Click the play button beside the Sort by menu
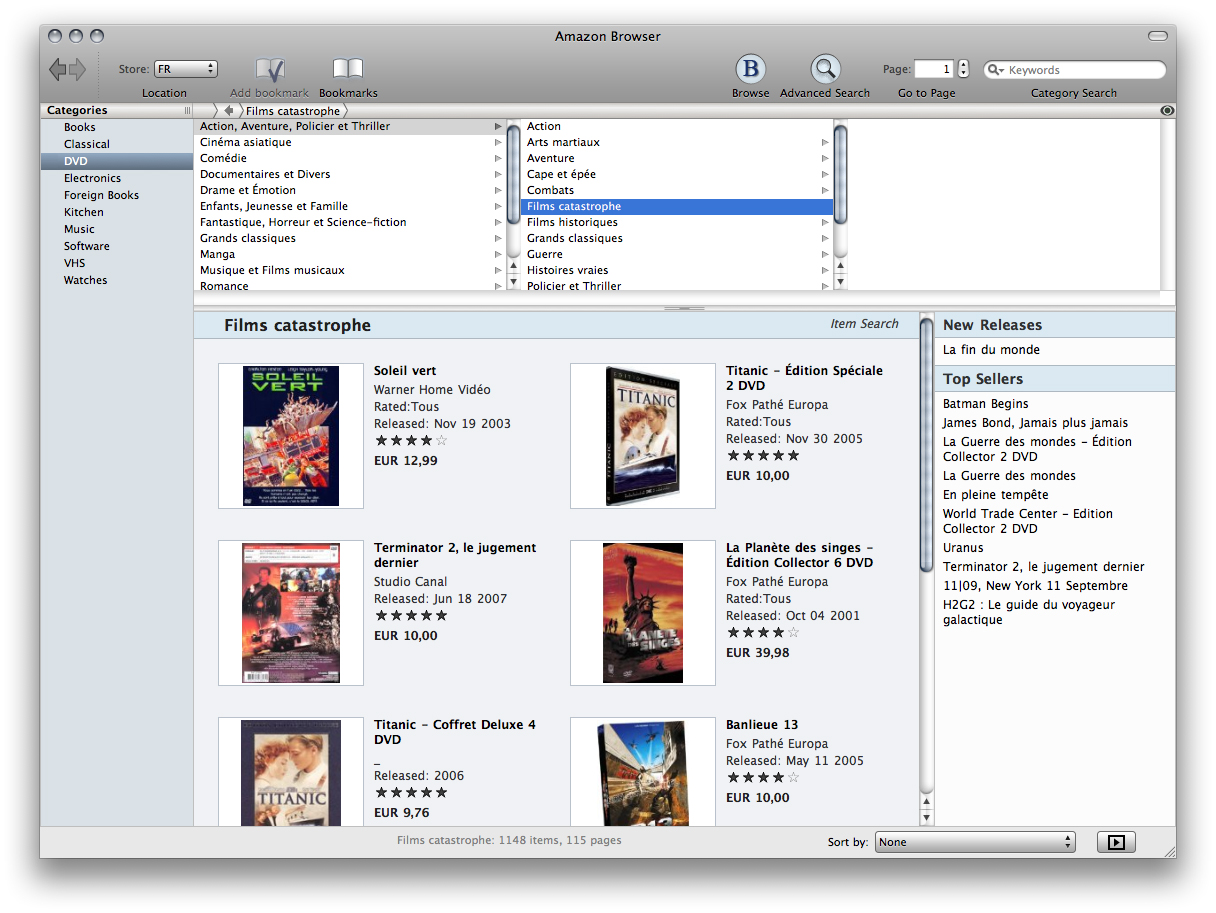Image resolution: width=1216 pixels, height=913 pixels. [x=1116, y=842]
